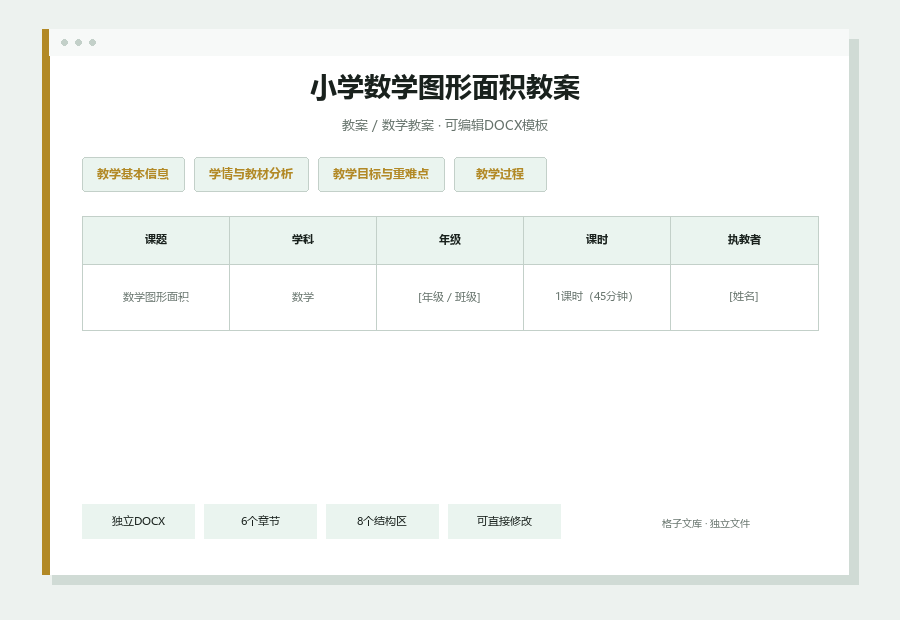Image resolution: width=900 pixels, height=620 pixels.
Task: Click the title 小学数学图形面积教案
Action: coord(445,87)
